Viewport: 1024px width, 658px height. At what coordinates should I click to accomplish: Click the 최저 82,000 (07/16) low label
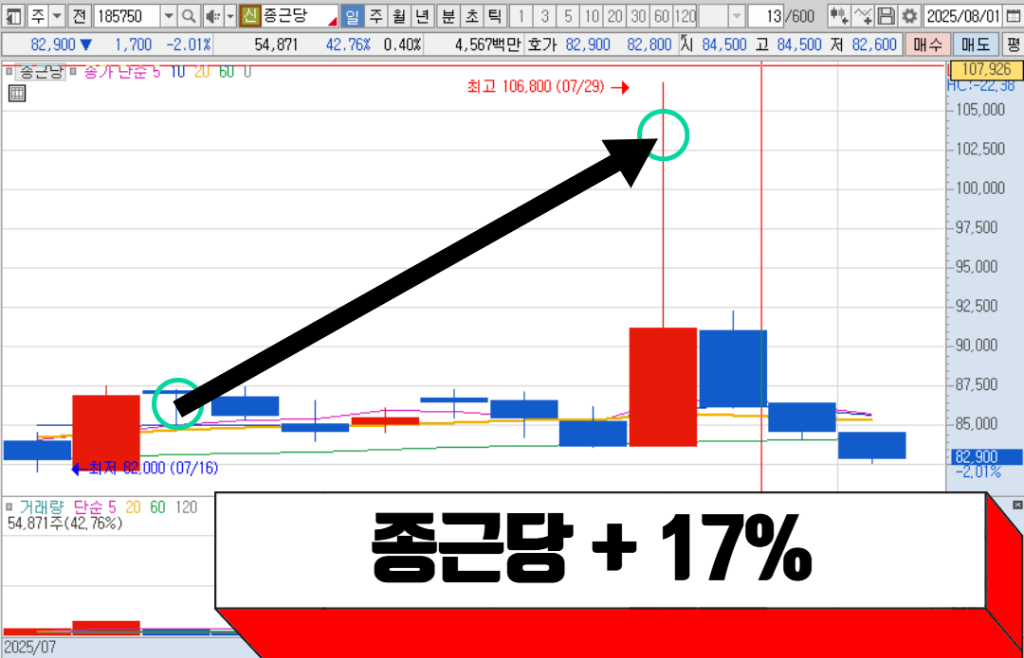click(154, 467)
